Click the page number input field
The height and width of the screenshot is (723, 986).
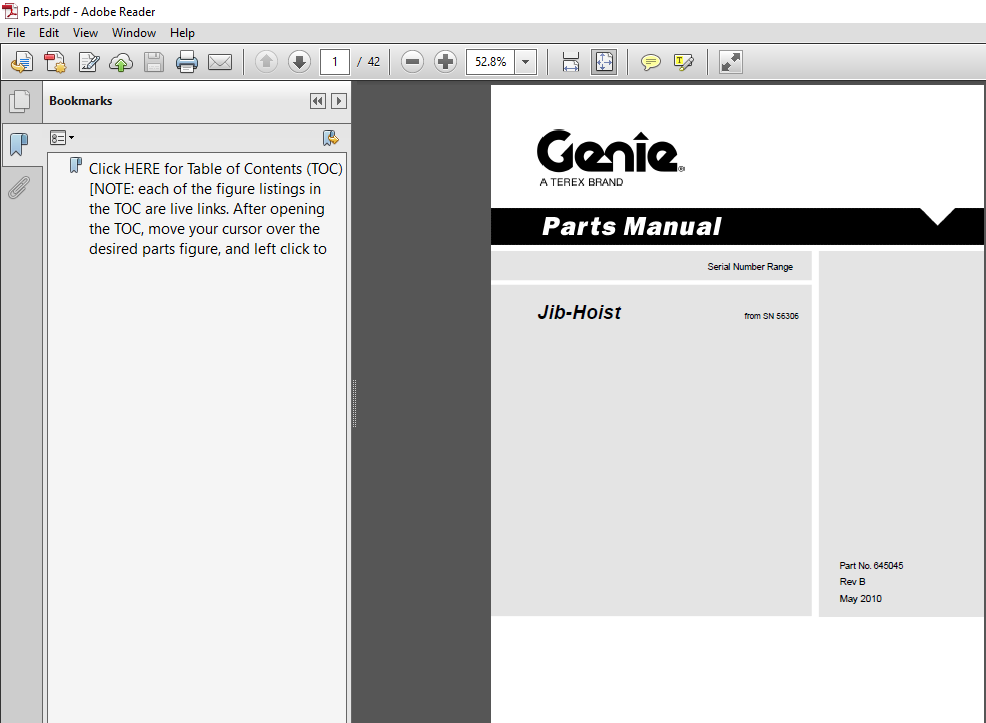pos(335,62)
